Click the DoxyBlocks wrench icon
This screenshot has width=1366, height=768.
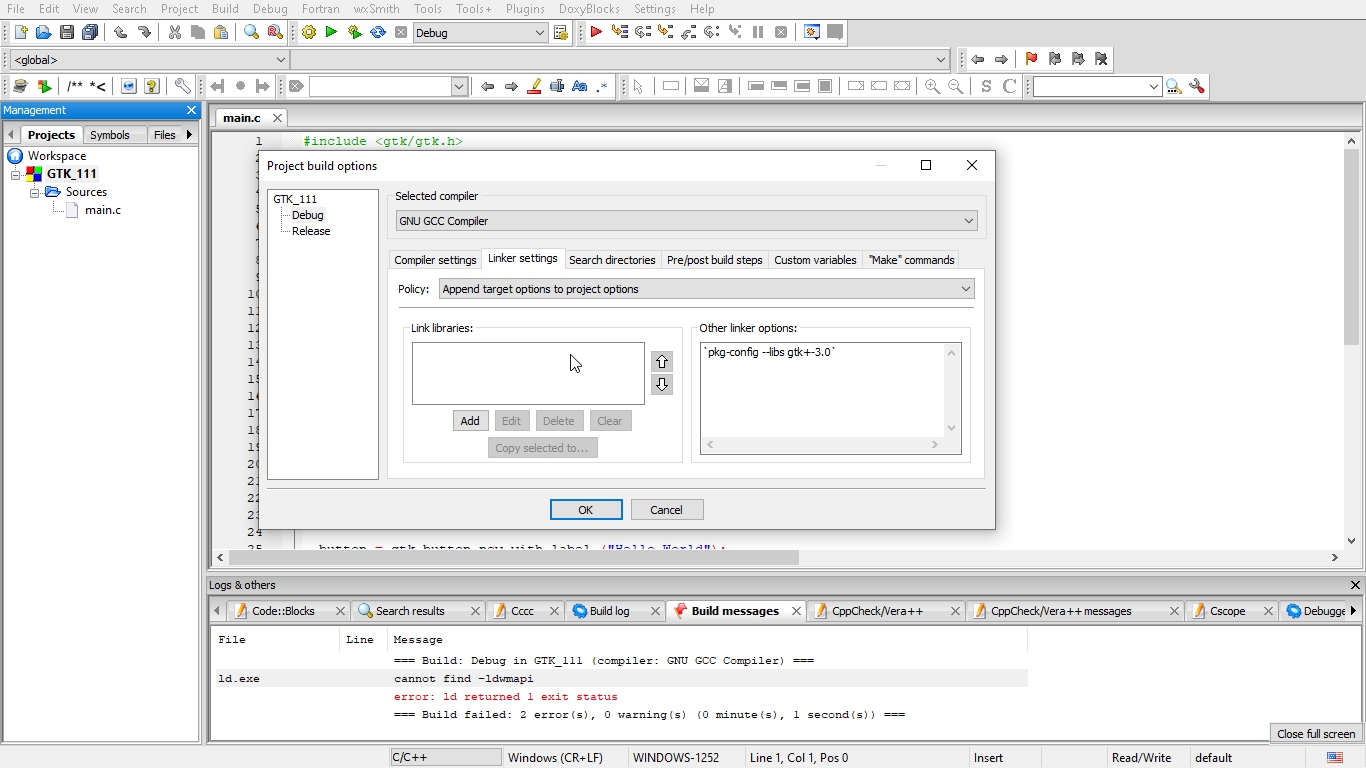(x=182, y=87)
